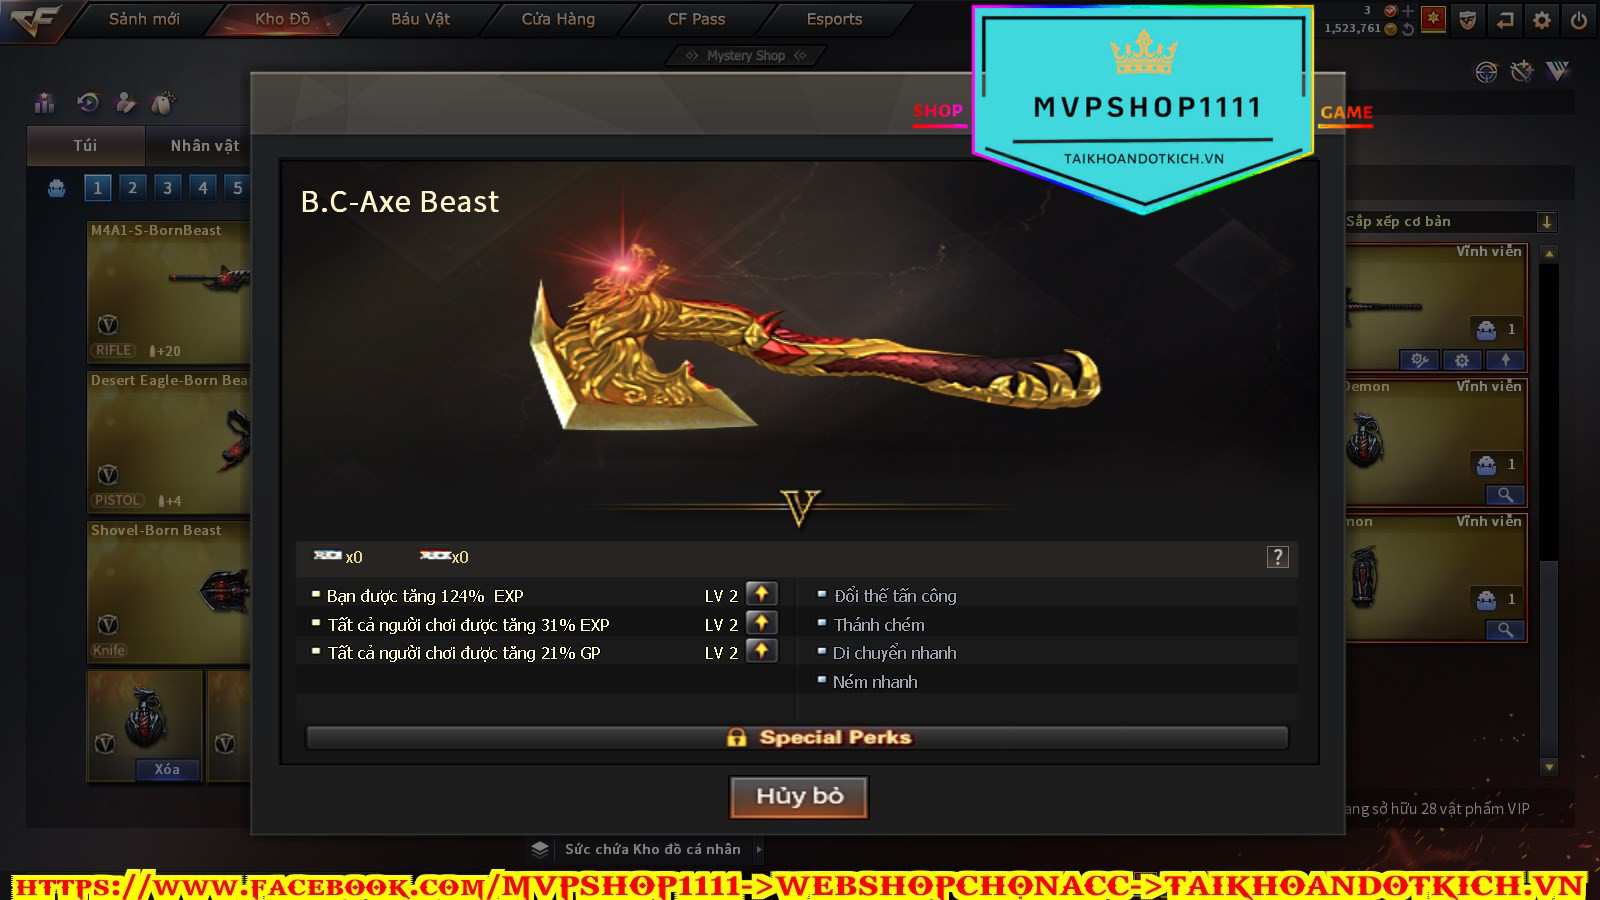This screenshot has width=1600, height=900.
Task: Select bag slot number 4
Action: point(203,187)
